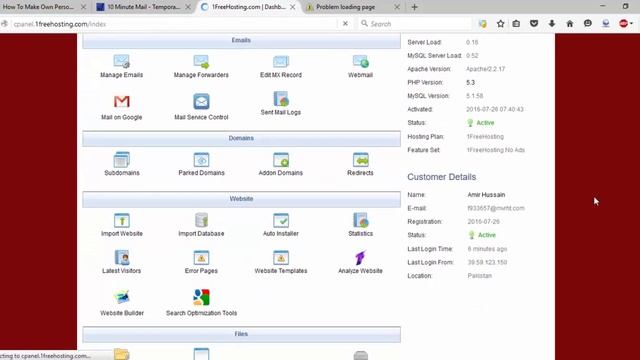
Task: Go to the browser home icon
Action: click(x=570, y=24)
